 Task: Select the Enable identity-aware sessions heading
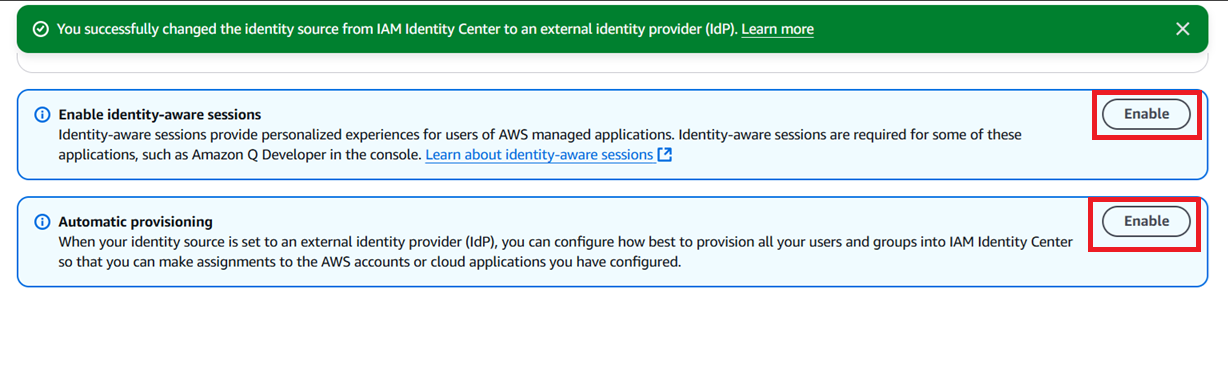point(160,115)
